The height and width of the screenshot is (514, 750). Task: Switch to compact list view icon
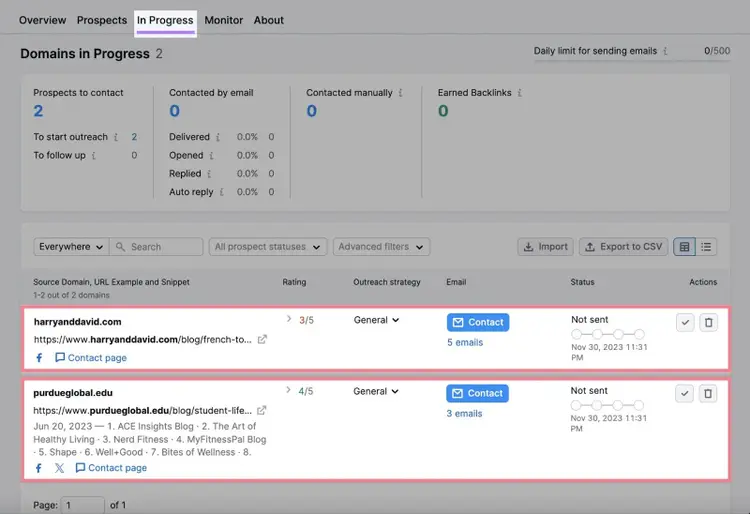point(706,247)
